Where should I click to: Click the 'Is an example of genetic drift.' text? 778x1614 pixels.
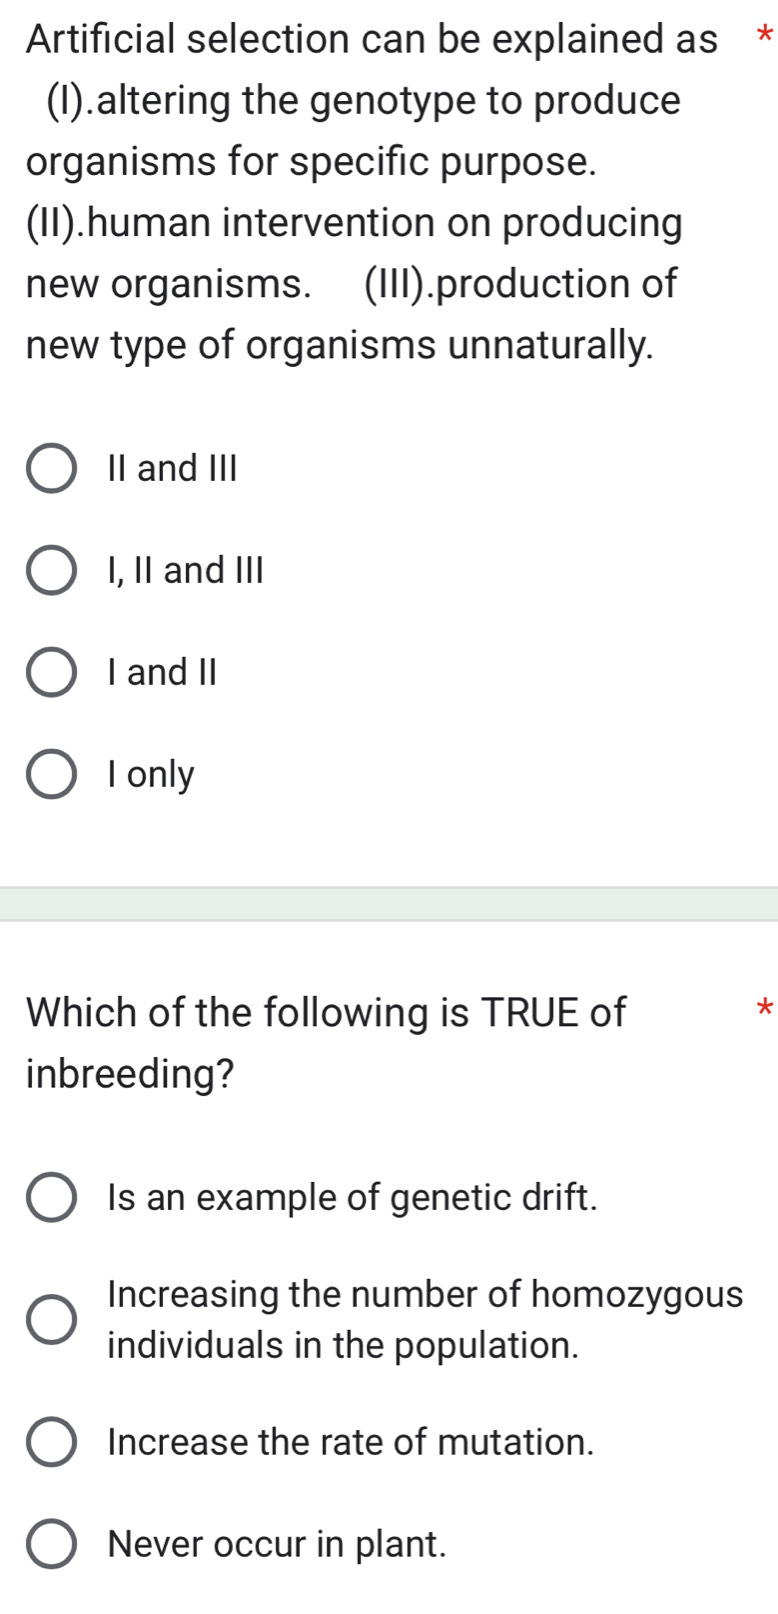[352, 1197]
